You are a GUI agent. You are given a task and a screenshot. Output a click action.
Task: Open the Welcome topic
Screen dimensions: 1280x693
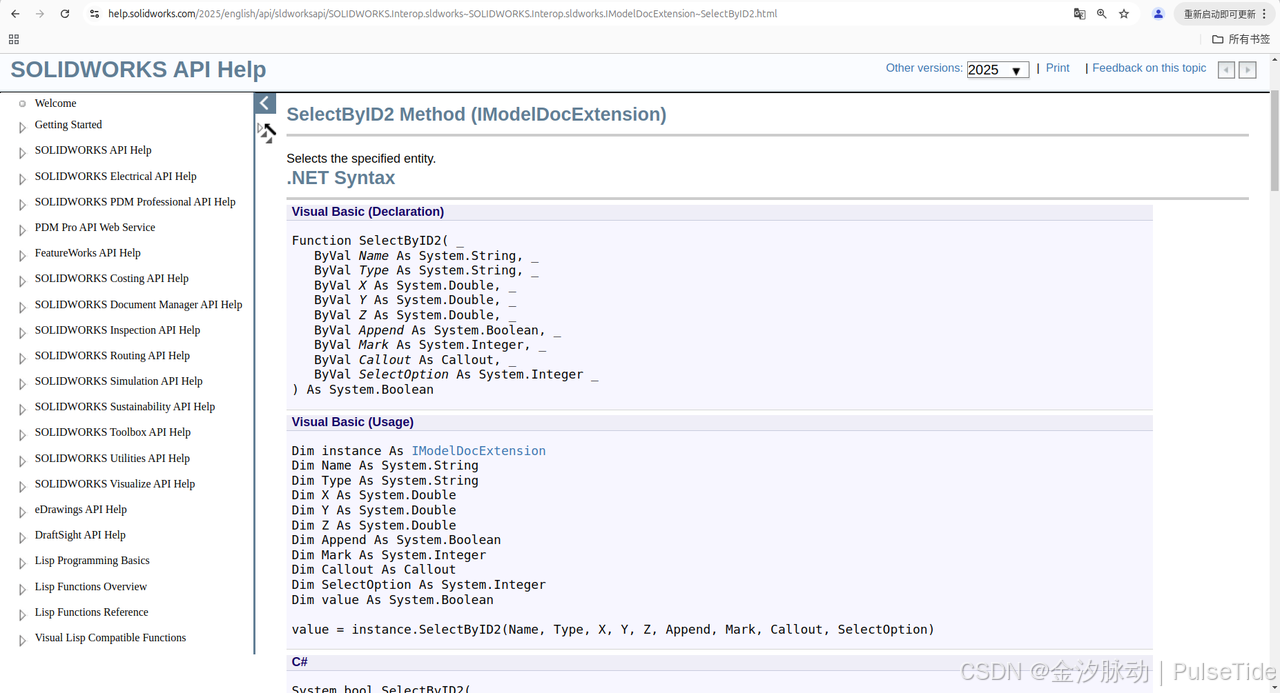55,103
